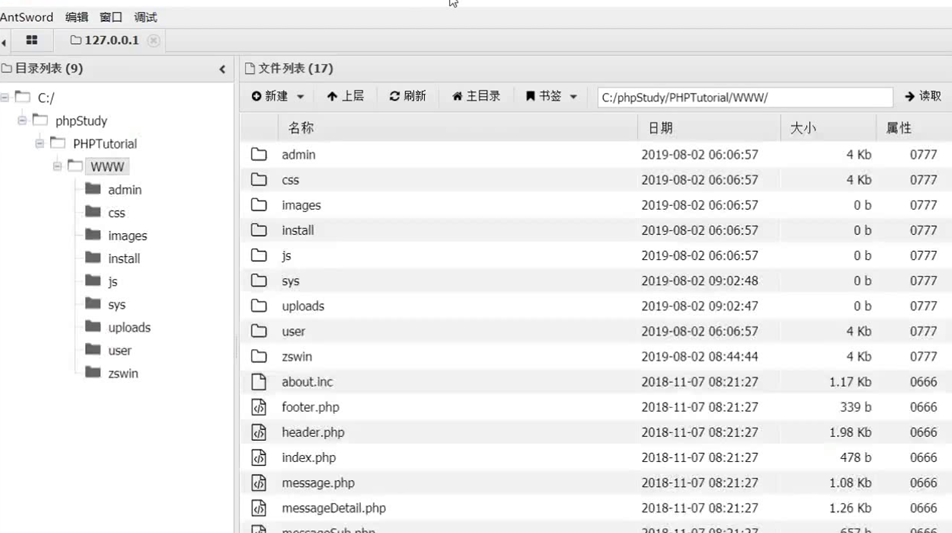This screenshot has width=952, height=533.
Task: Select WWW folder in directory tree
Action: (x=107, y=166)
